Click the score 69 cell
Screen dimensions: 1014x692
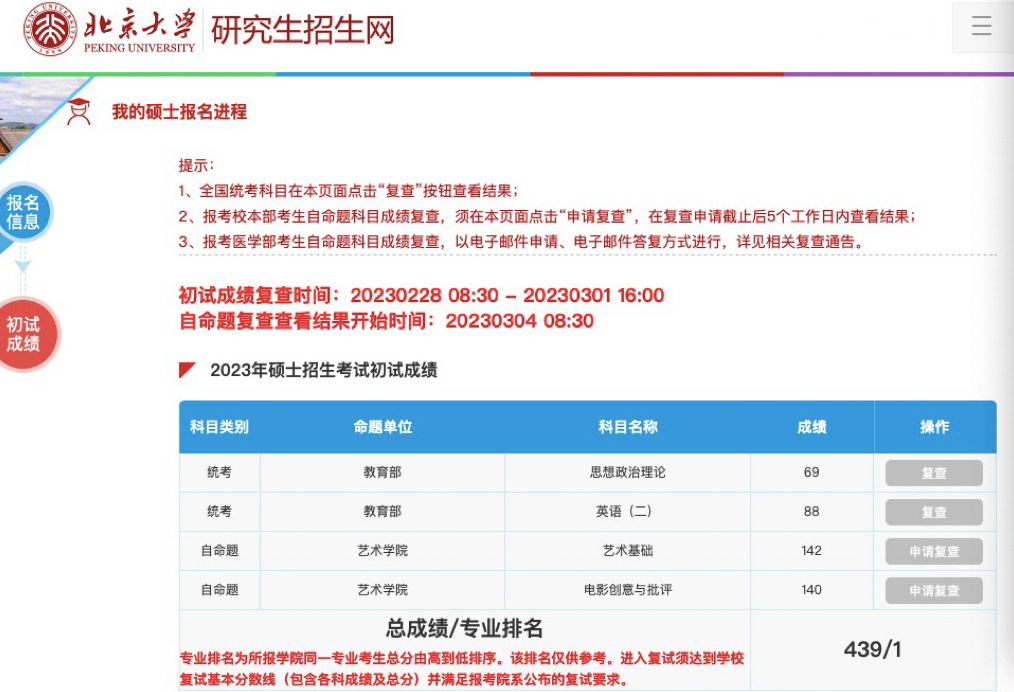812,472
